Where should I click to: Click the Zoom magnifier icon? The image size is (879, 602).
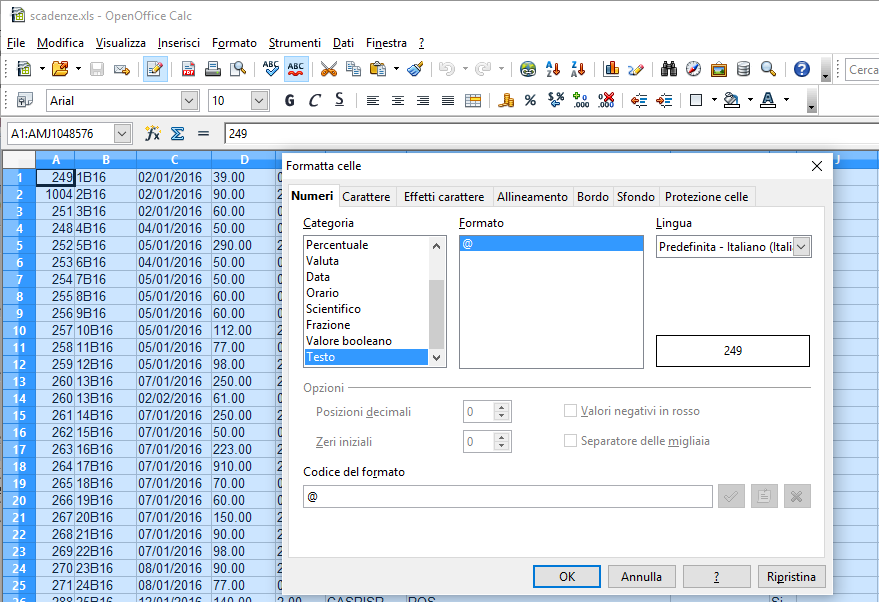click(769, 69)
